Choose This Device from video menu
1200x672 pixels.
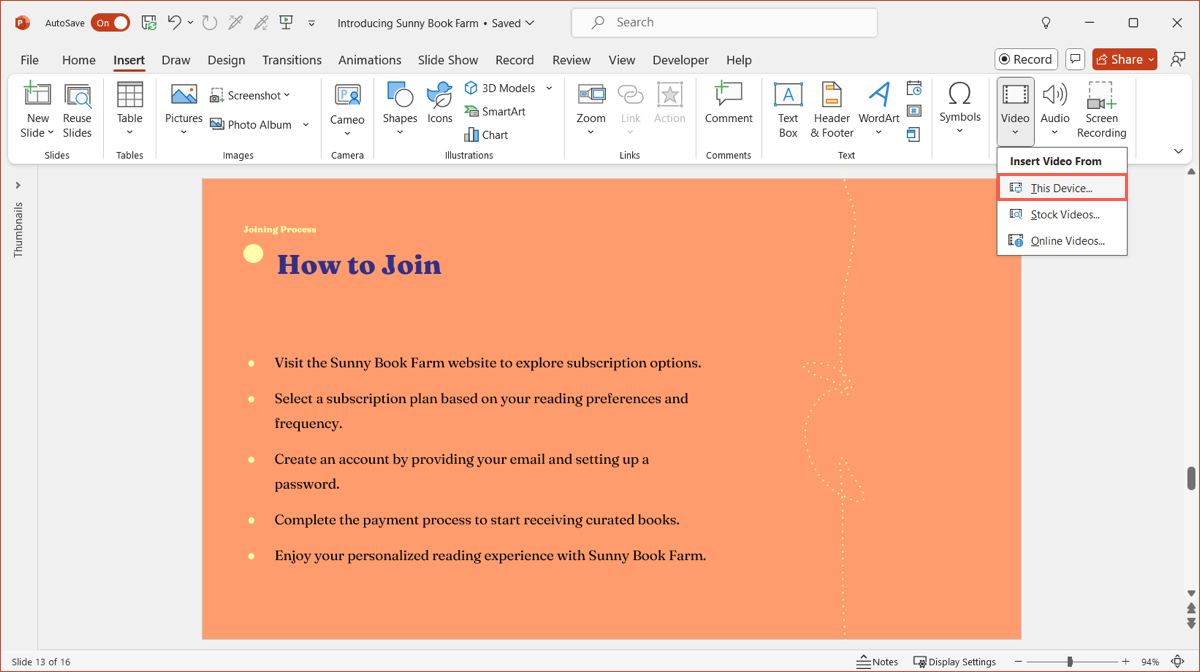click(1062, 188)
